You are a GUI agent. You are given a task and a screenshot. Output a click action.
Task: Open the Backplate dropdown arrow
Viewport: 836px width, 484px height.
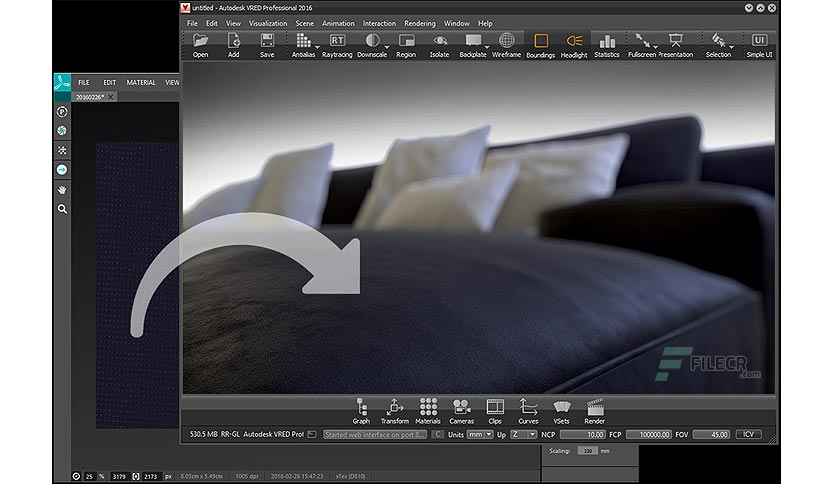[x=487, y=47]
